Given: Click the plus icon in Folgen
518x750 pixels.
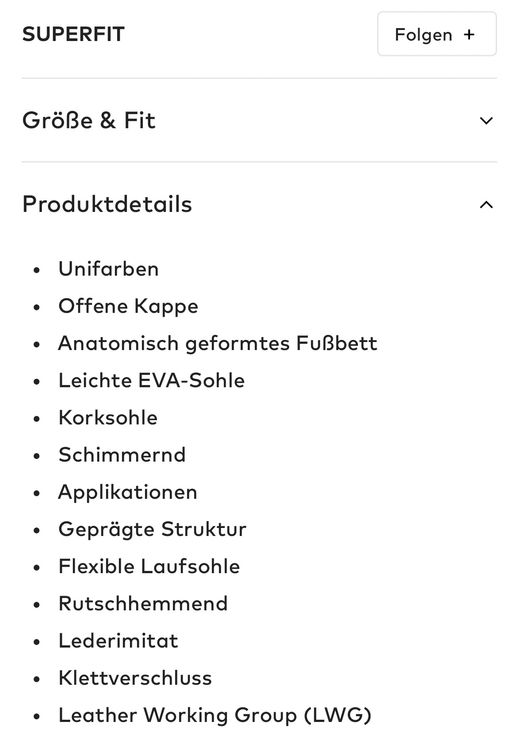Looking at the screenshot, I should click(x=469, y=34).
